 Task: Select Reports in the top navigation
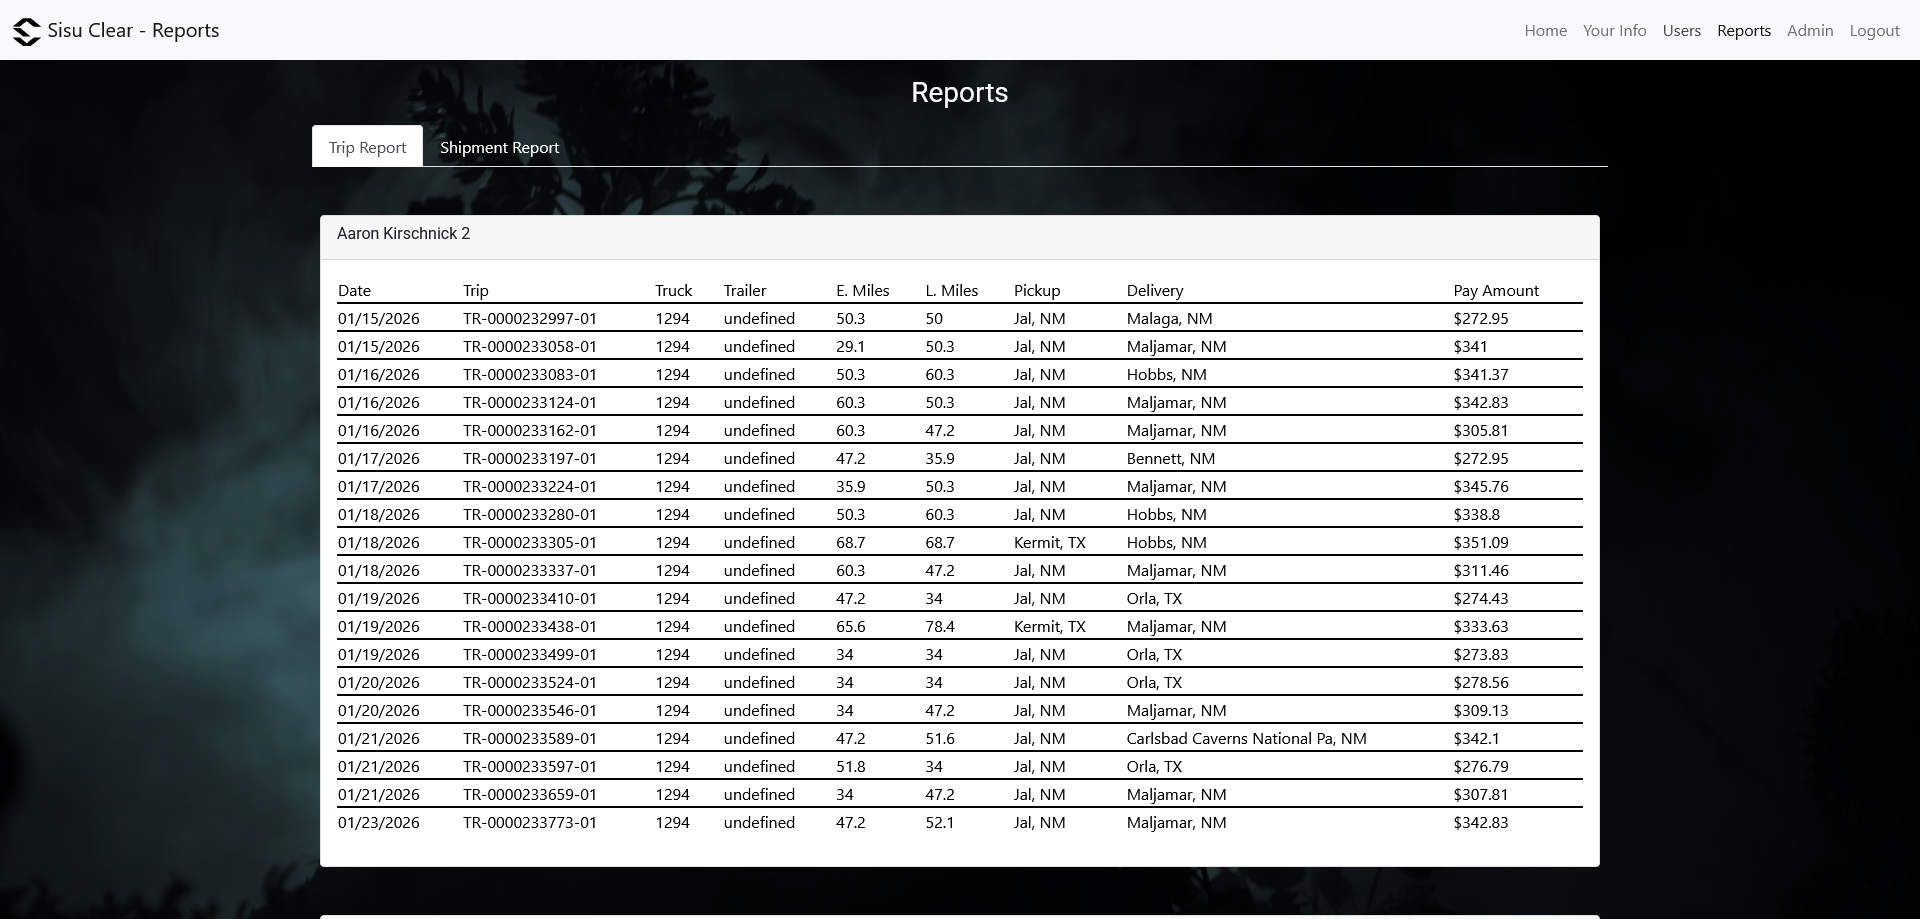[x=1743, y=31]
